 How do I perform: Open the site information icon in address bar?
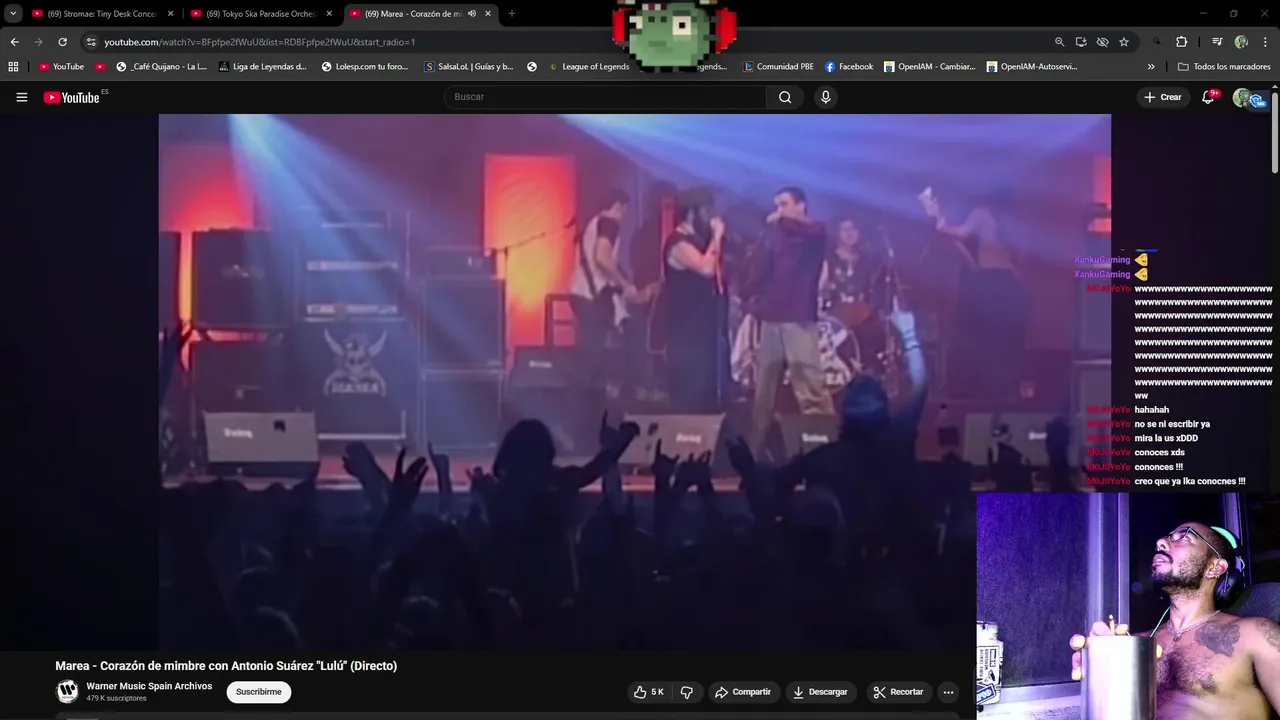pyautogui.click(x=90, y=42)
